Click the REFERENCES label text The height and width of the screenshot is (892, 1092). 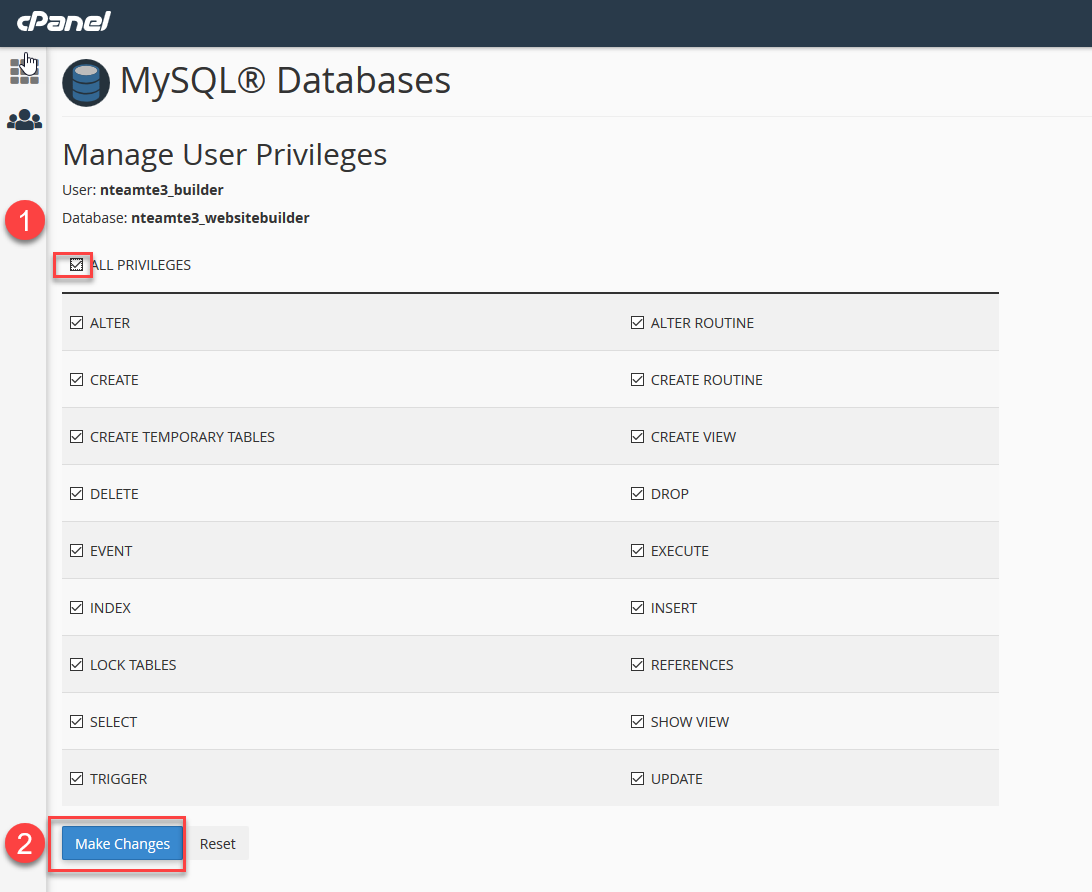coord(692,666)
